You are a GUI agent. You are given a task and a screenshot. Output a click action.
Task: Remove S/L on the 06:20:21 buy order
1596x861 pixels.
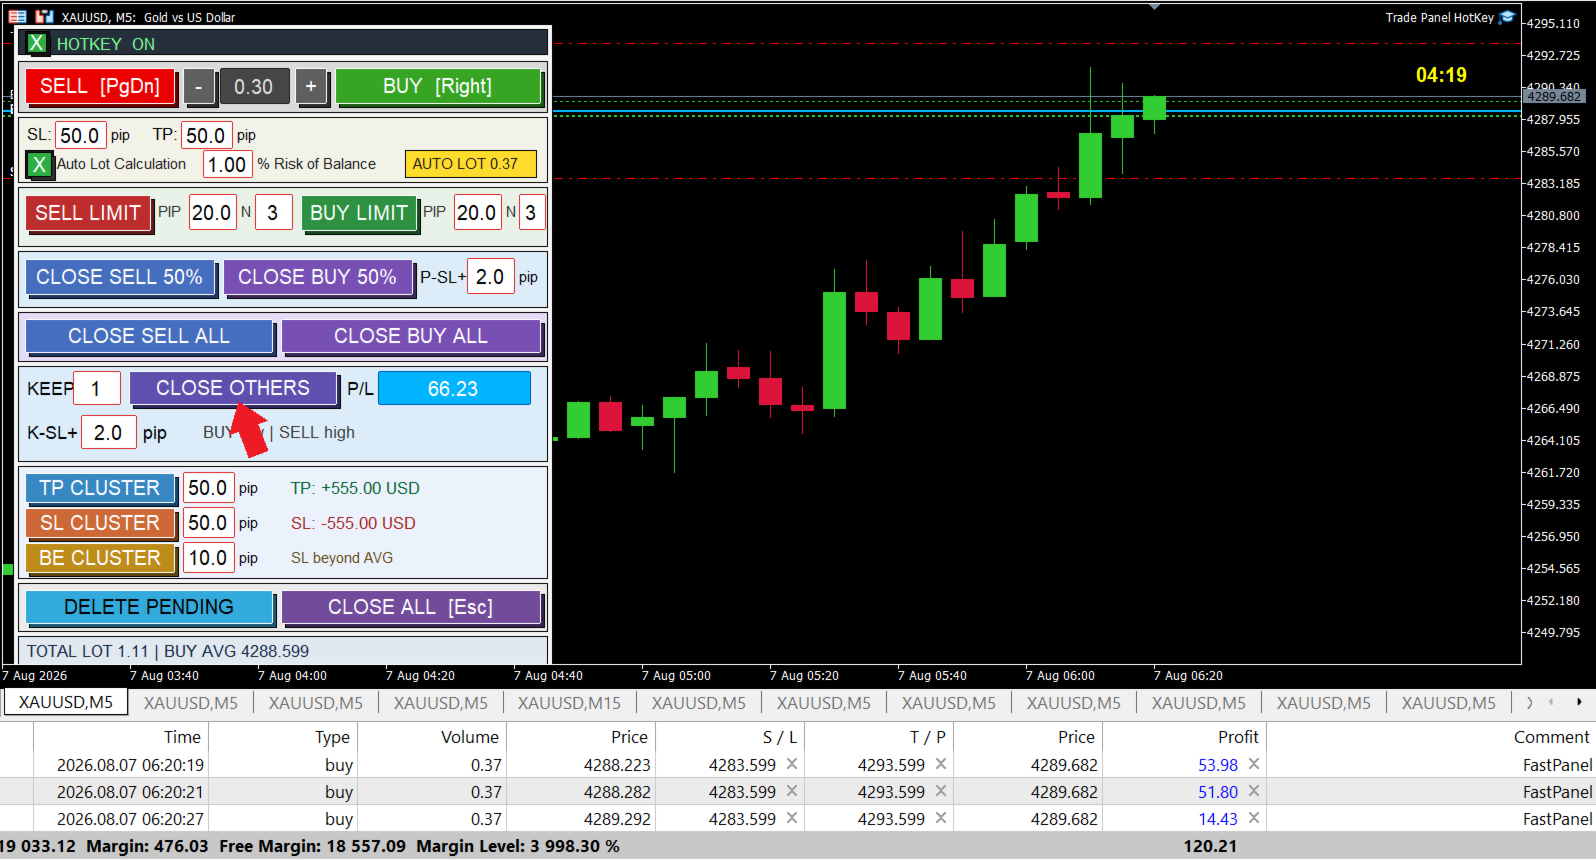point(792,791)
